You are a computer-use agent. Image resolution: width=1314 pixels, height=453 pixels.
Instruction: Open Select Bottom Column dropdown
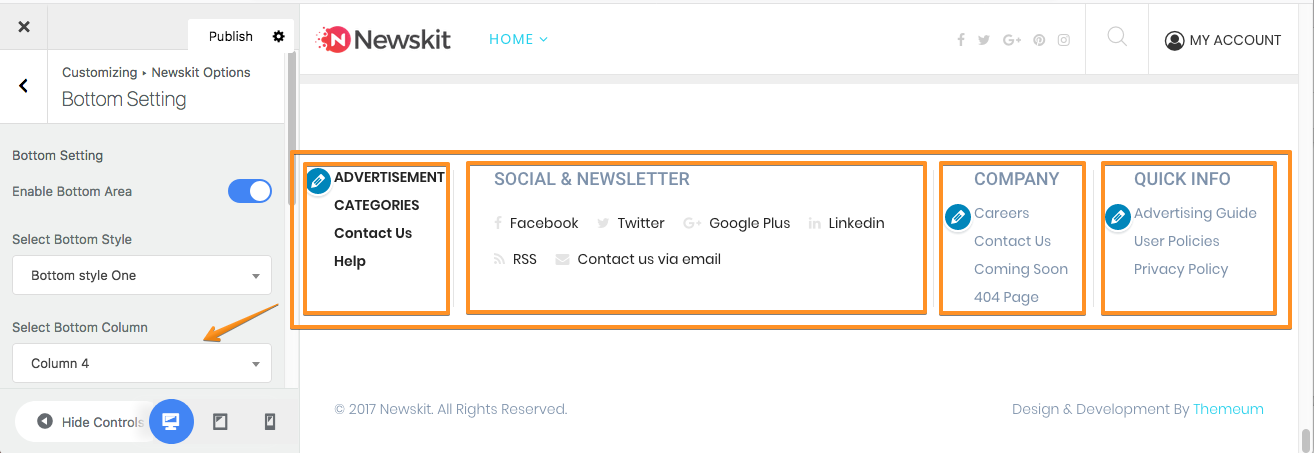pos(142,363)
